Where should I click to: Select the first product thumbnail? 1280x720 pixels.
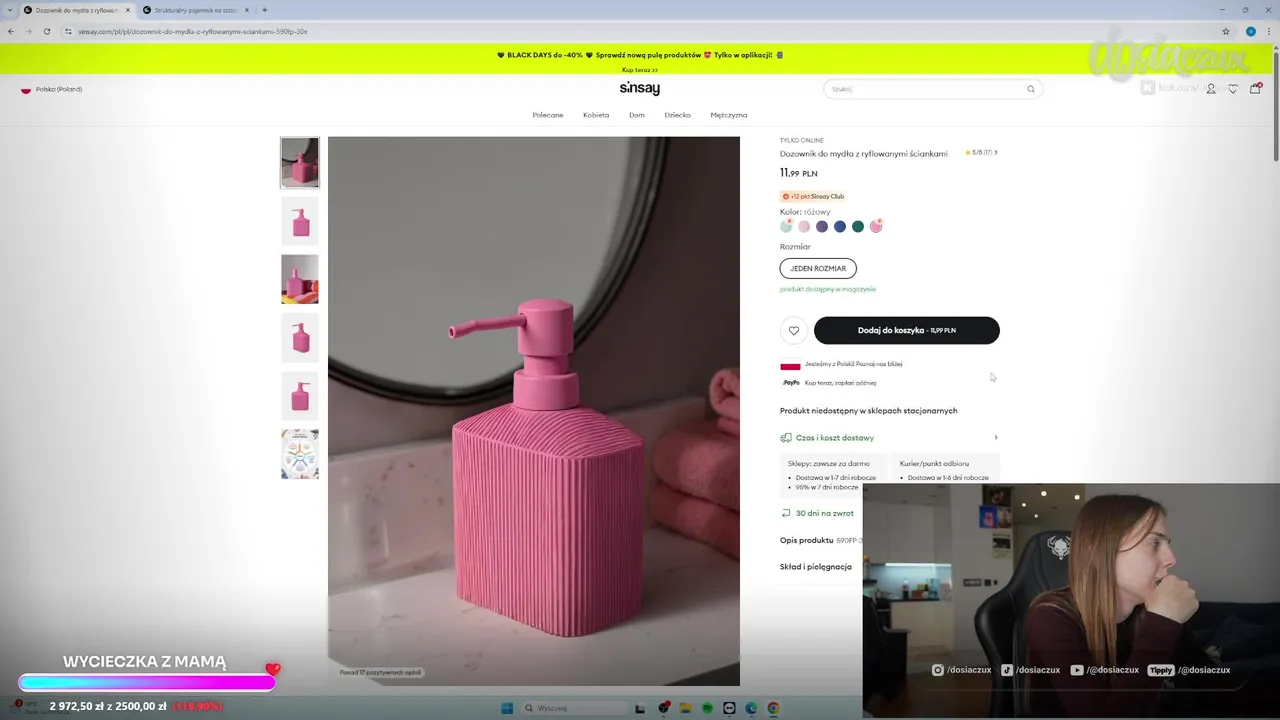(x=300, y=163)
